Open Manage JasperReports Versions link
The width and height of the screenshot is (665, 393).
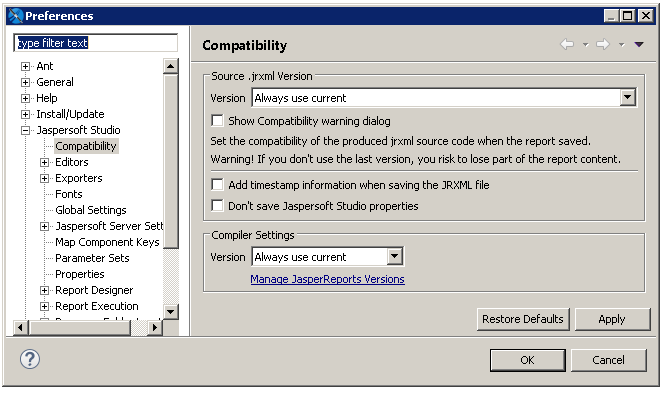click(x=327, y=279)
